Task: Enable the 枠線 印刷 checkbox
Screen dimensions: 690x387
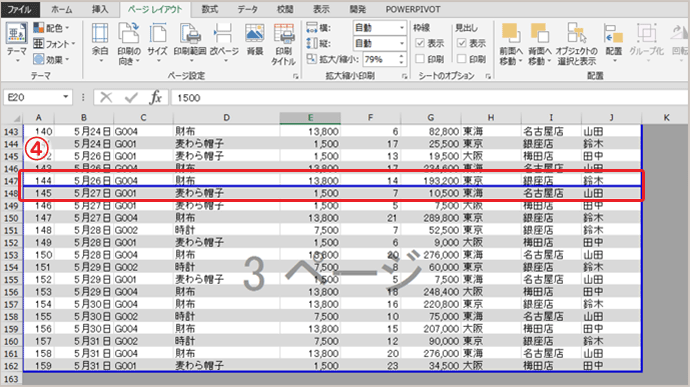Action: 420,59
